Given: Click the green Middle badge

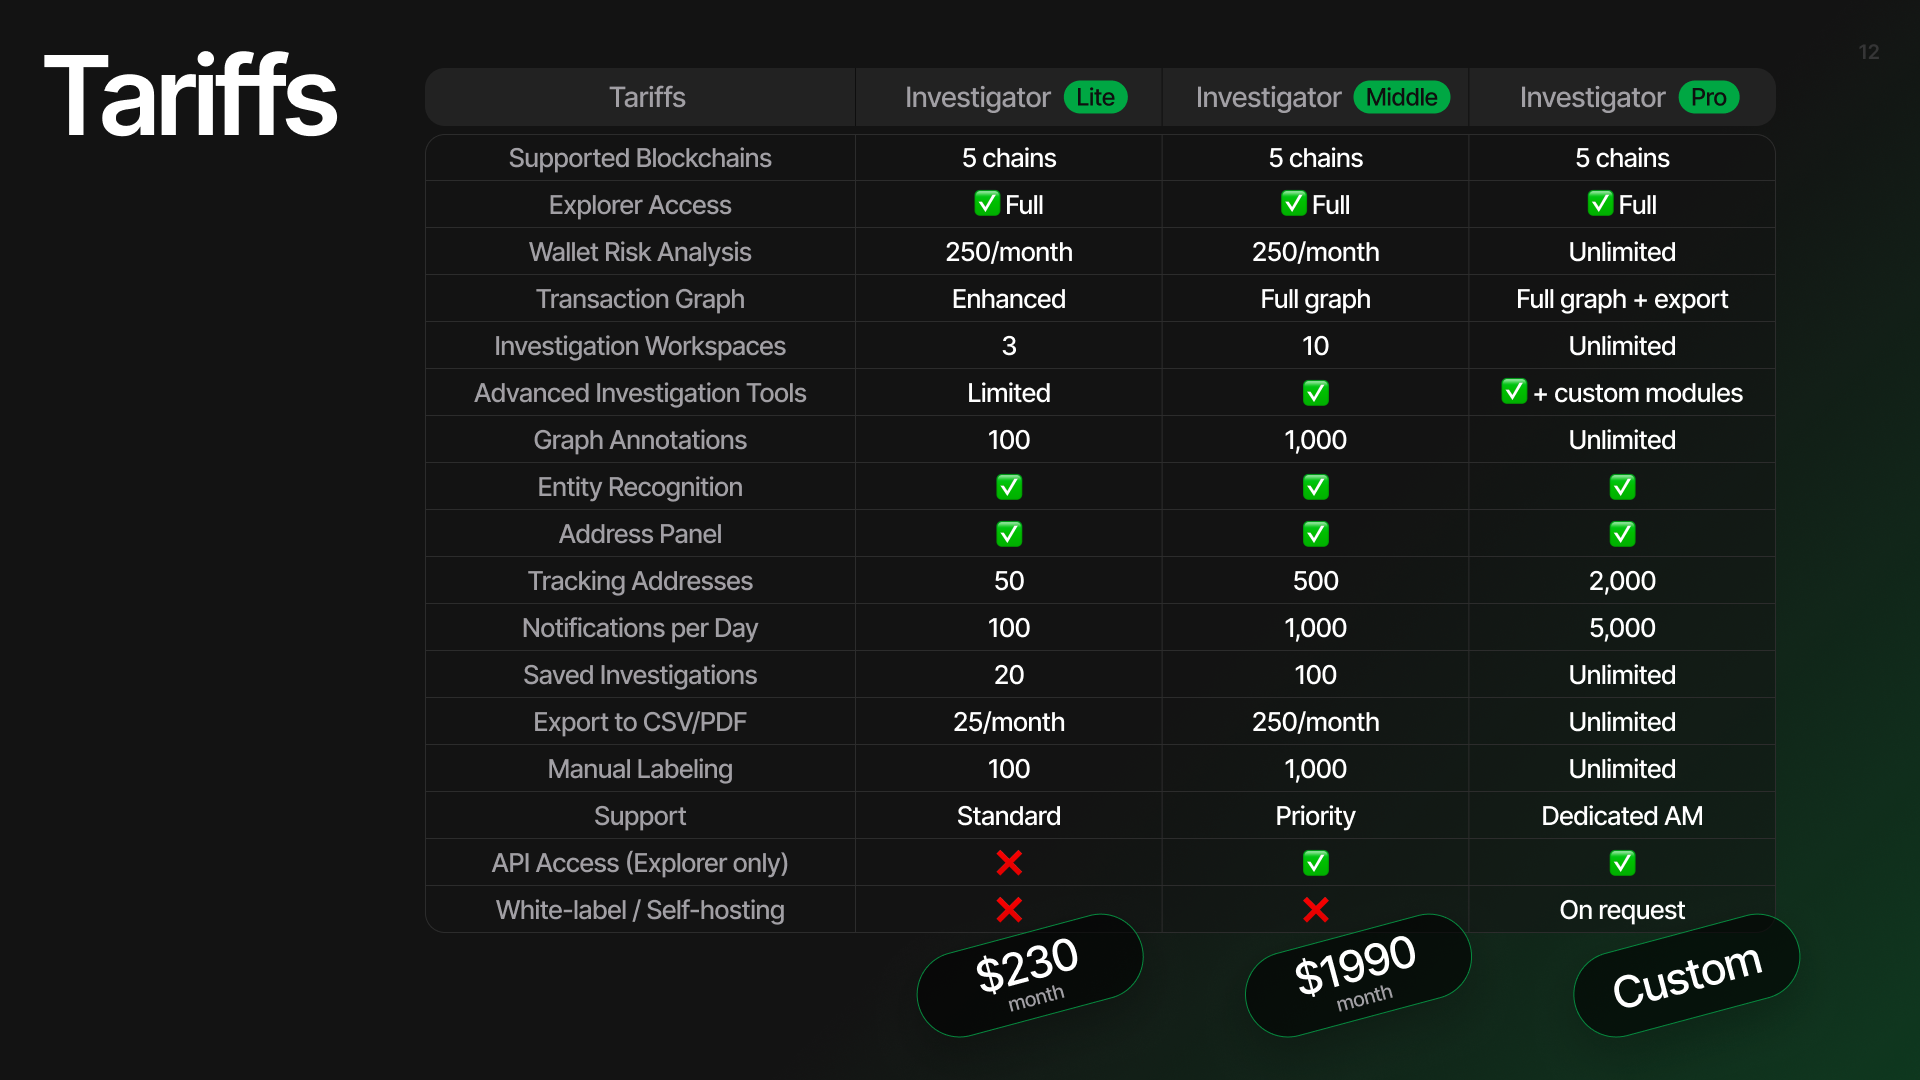Looking at the screenshot, I should pos(1401,97).
